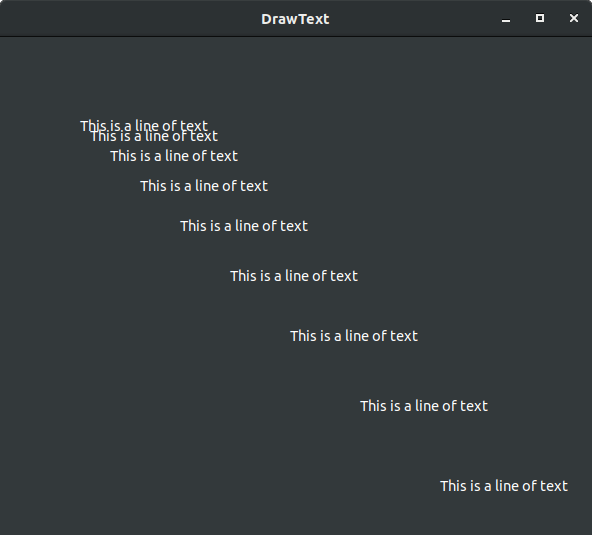Image resolution: width=592 pixels, height=535 pixels.
Task: Click the sixth text line from the top
Action: tap(294, 276)
